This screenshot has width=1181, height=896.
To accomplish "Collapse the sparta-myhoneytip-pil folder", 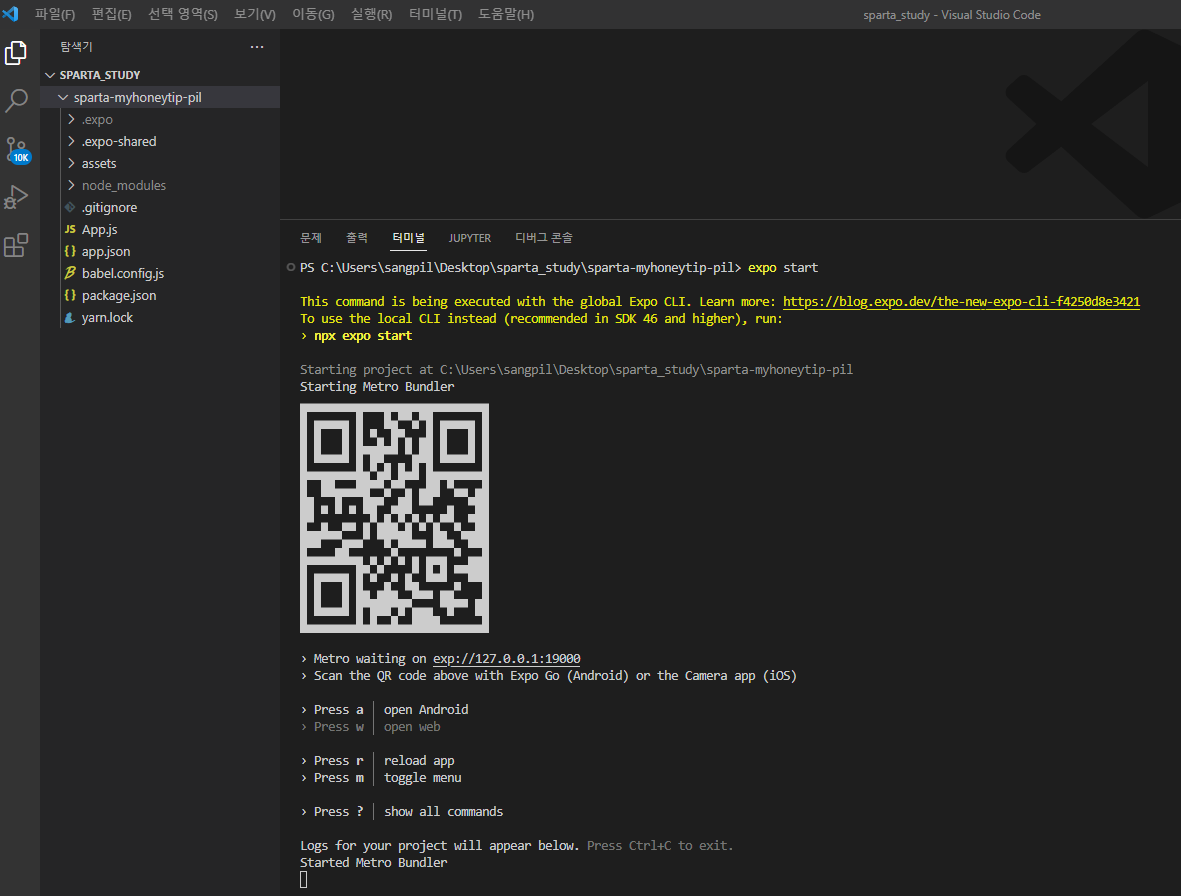I will tap(63, 97).
